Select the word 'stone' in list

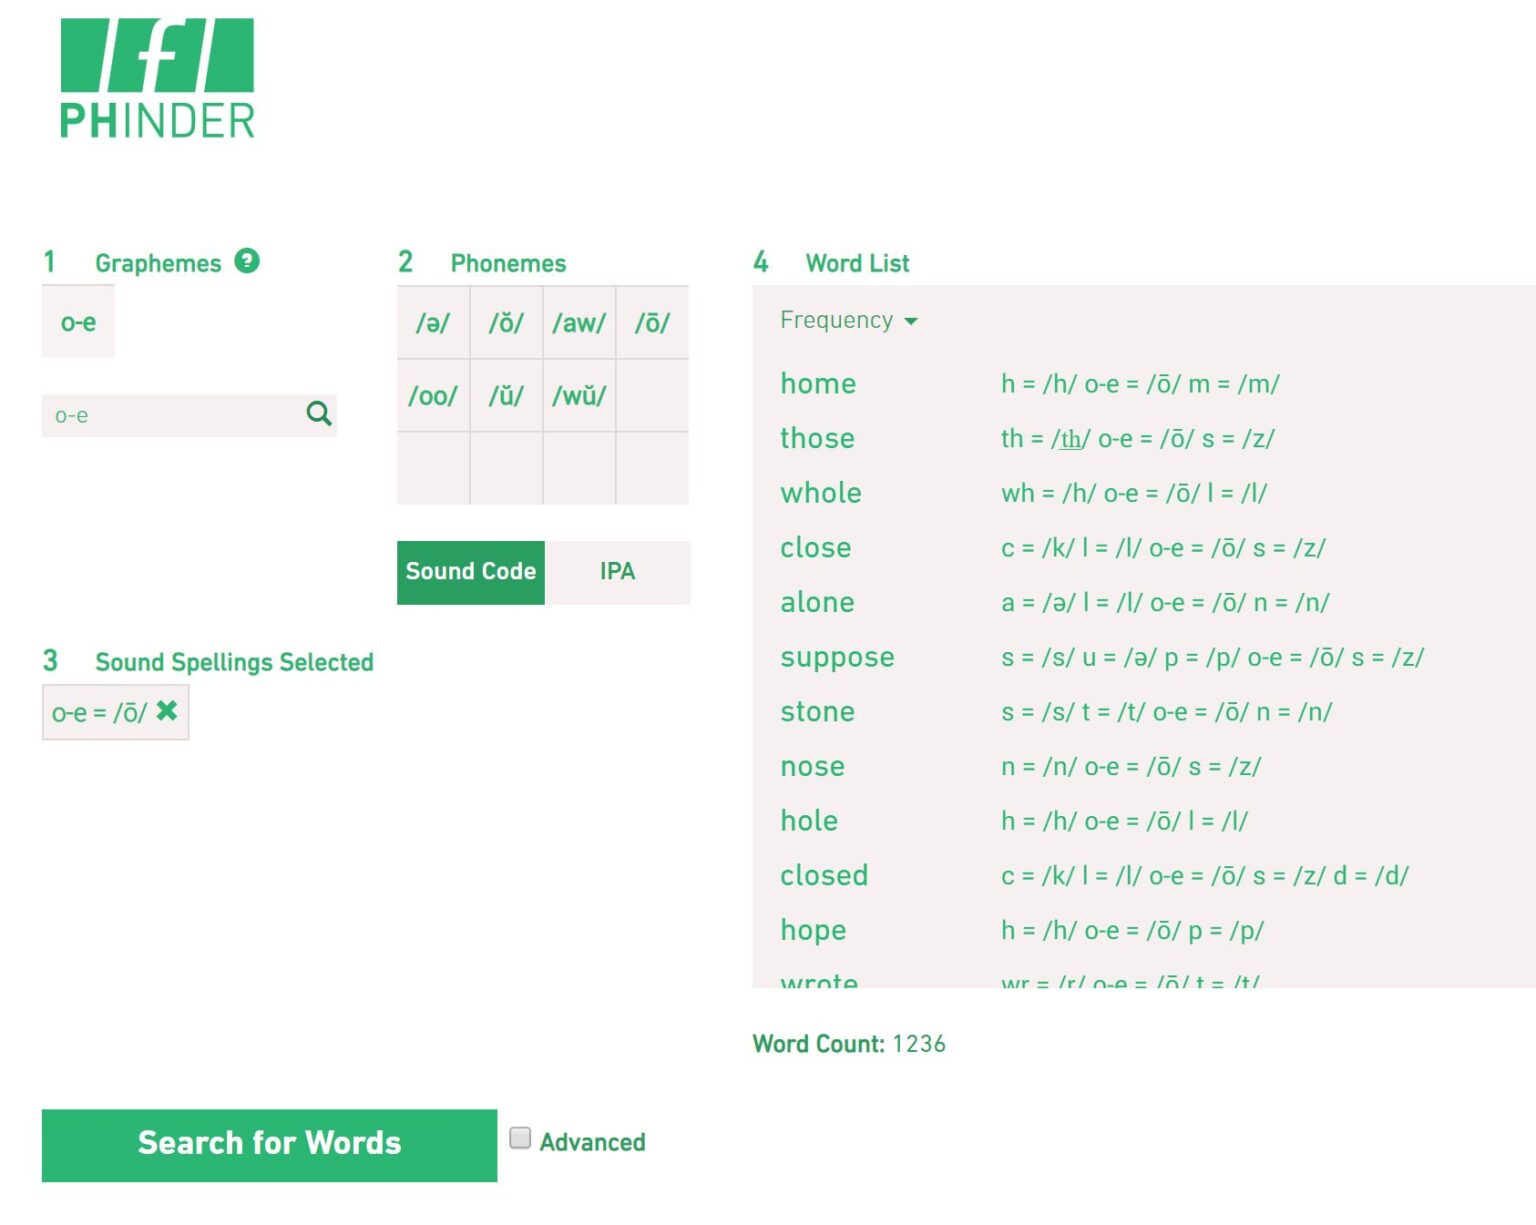(817, 712)
